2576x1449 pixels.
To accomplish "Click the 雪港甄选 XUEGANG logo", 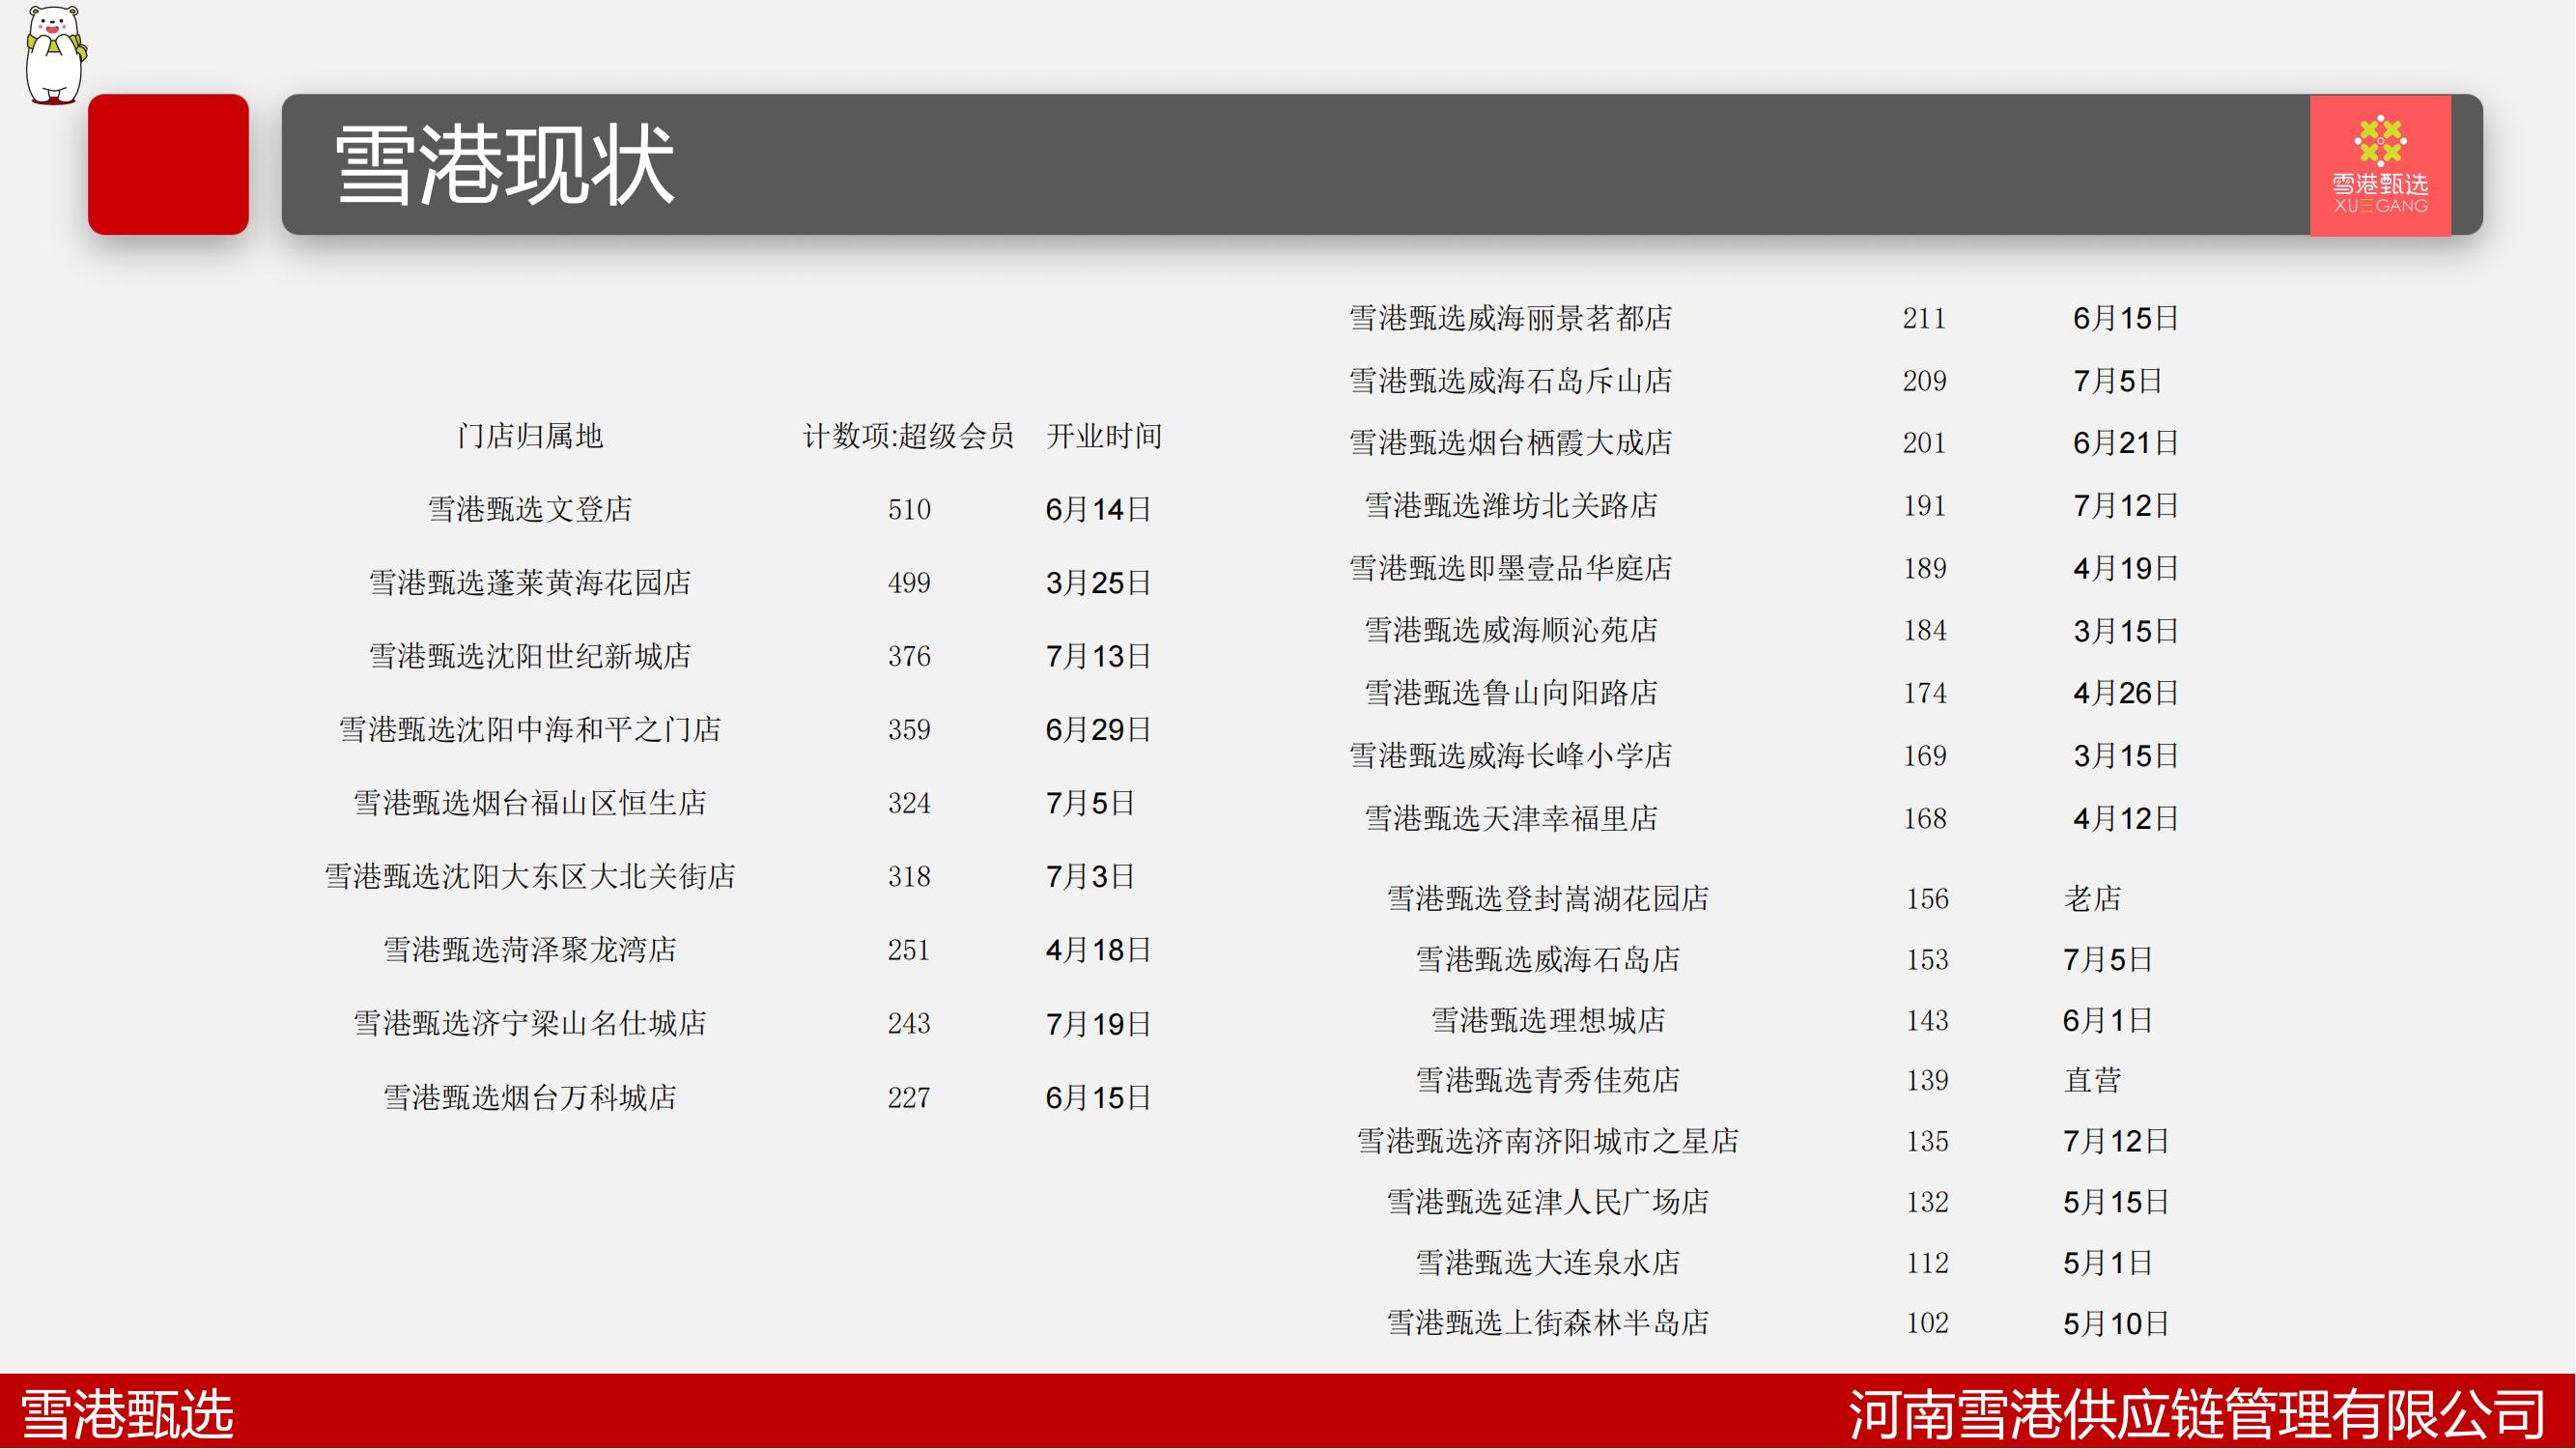I will pyautogui.click(x=2380, y=165).
